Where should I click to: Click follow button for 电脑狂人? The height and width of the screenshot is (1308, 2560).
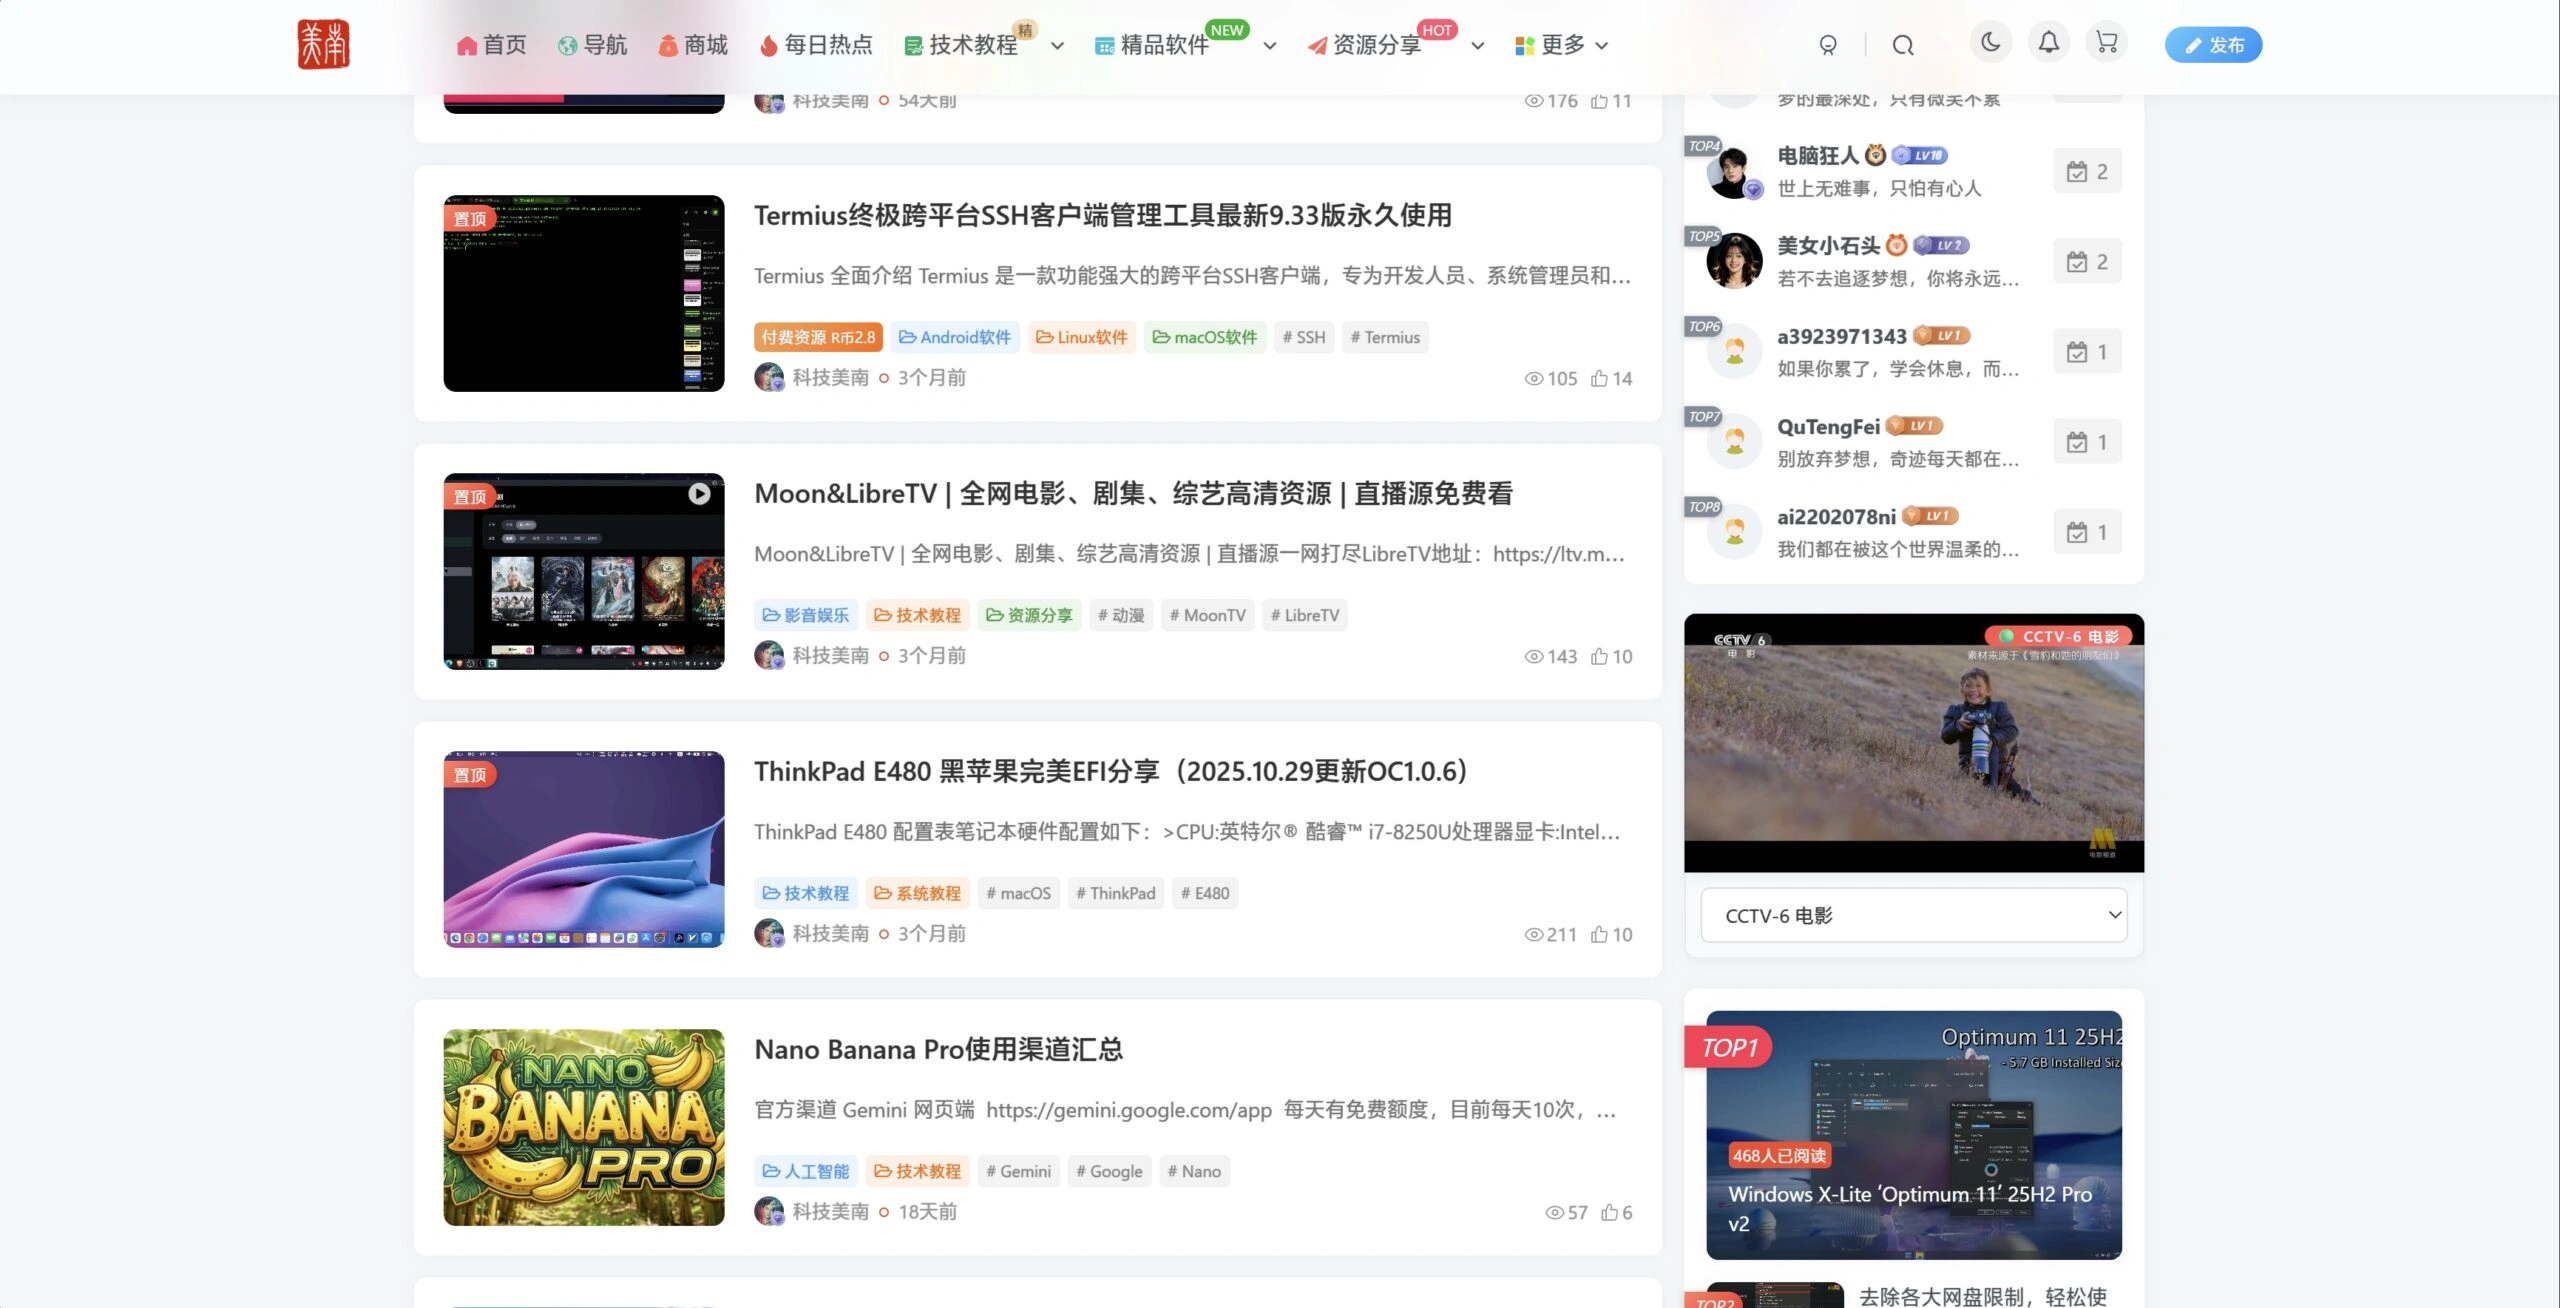tap(2087, 172)
